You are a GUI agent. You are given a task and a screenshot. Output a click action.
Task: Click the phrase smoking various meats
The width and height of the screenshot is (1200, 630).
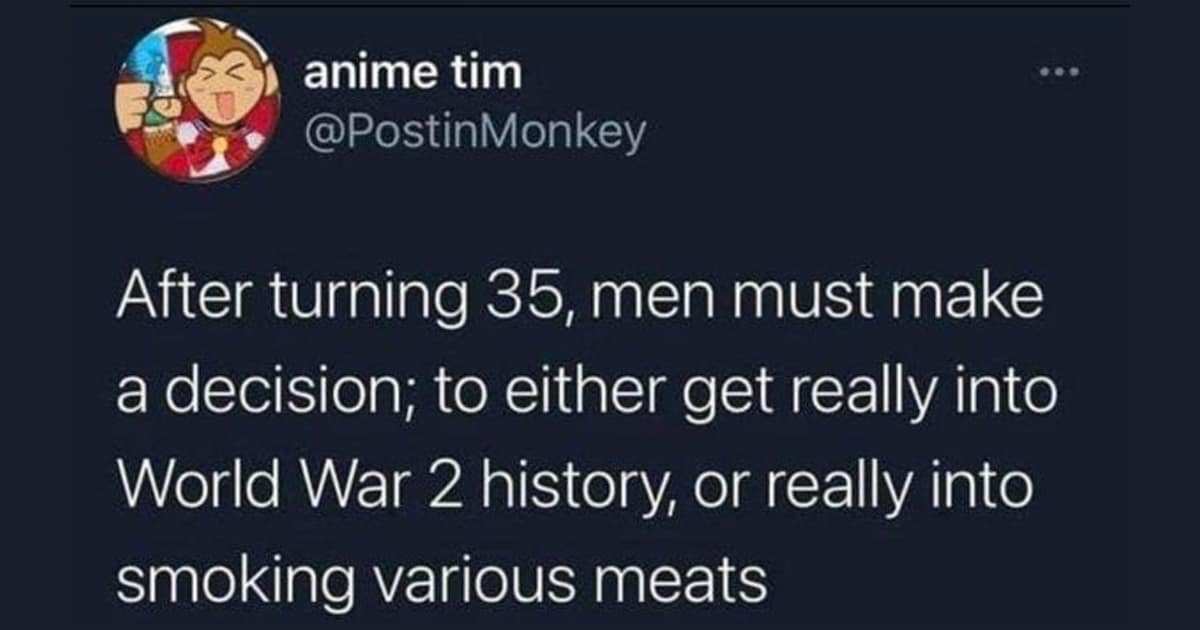pyautogui.click(x=440, y=579)
